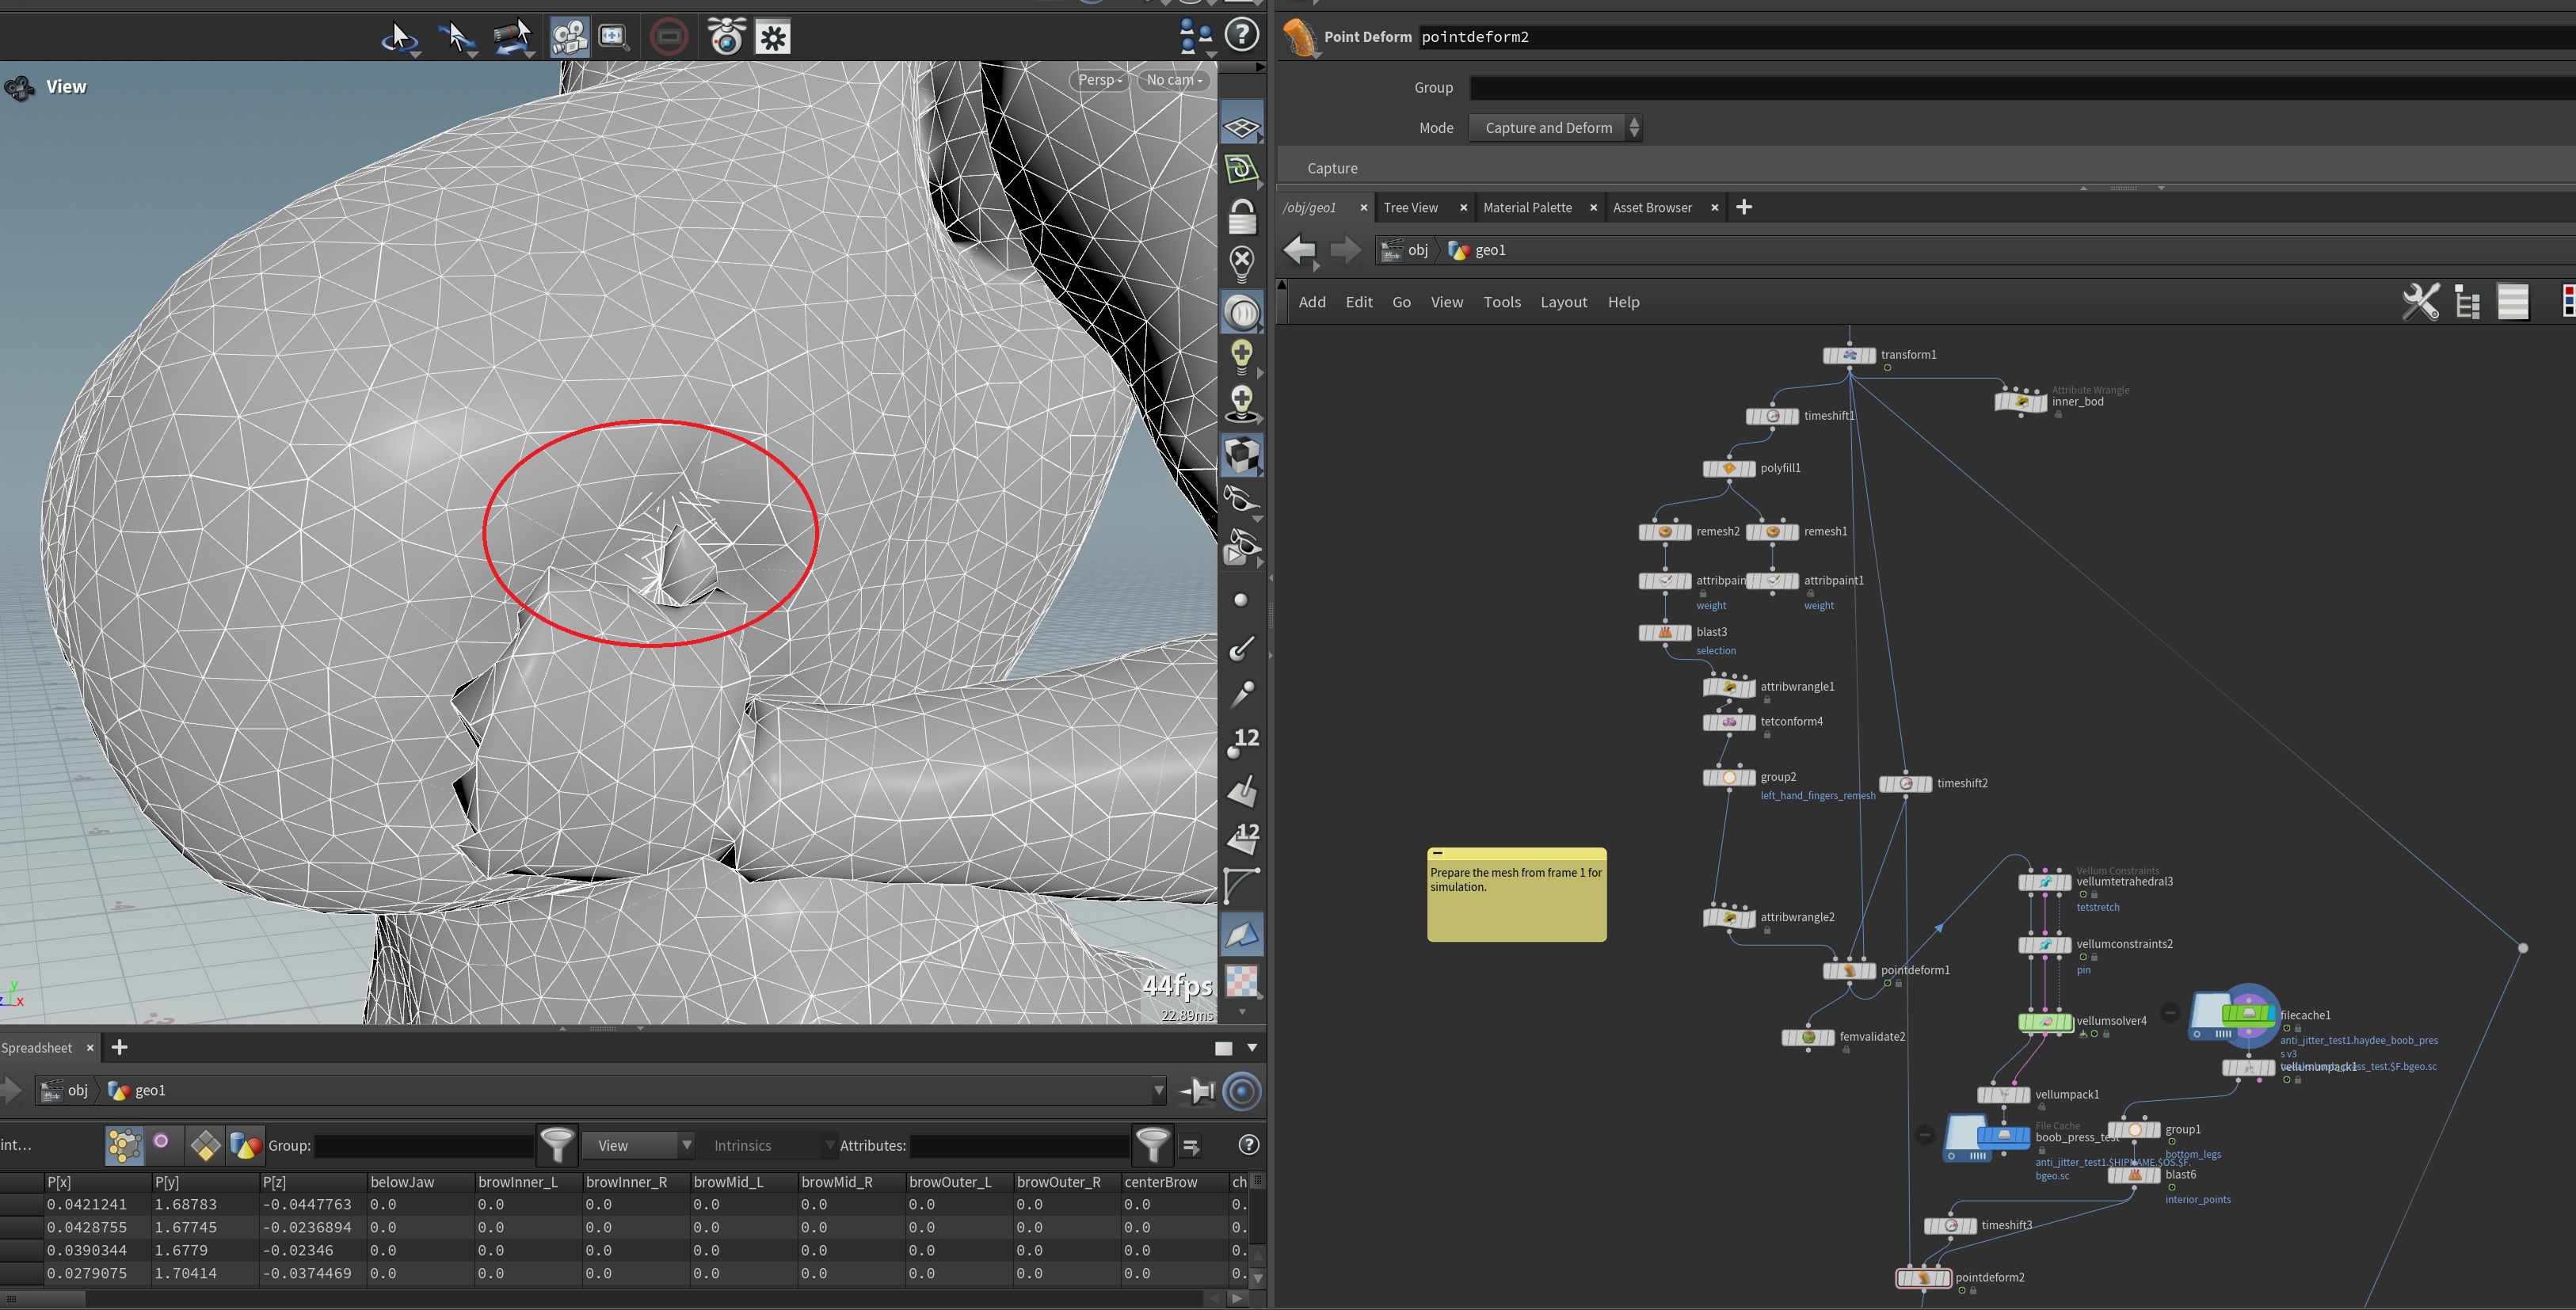
Task: Click the Group input field in parameters
Action: point(2000,88)
